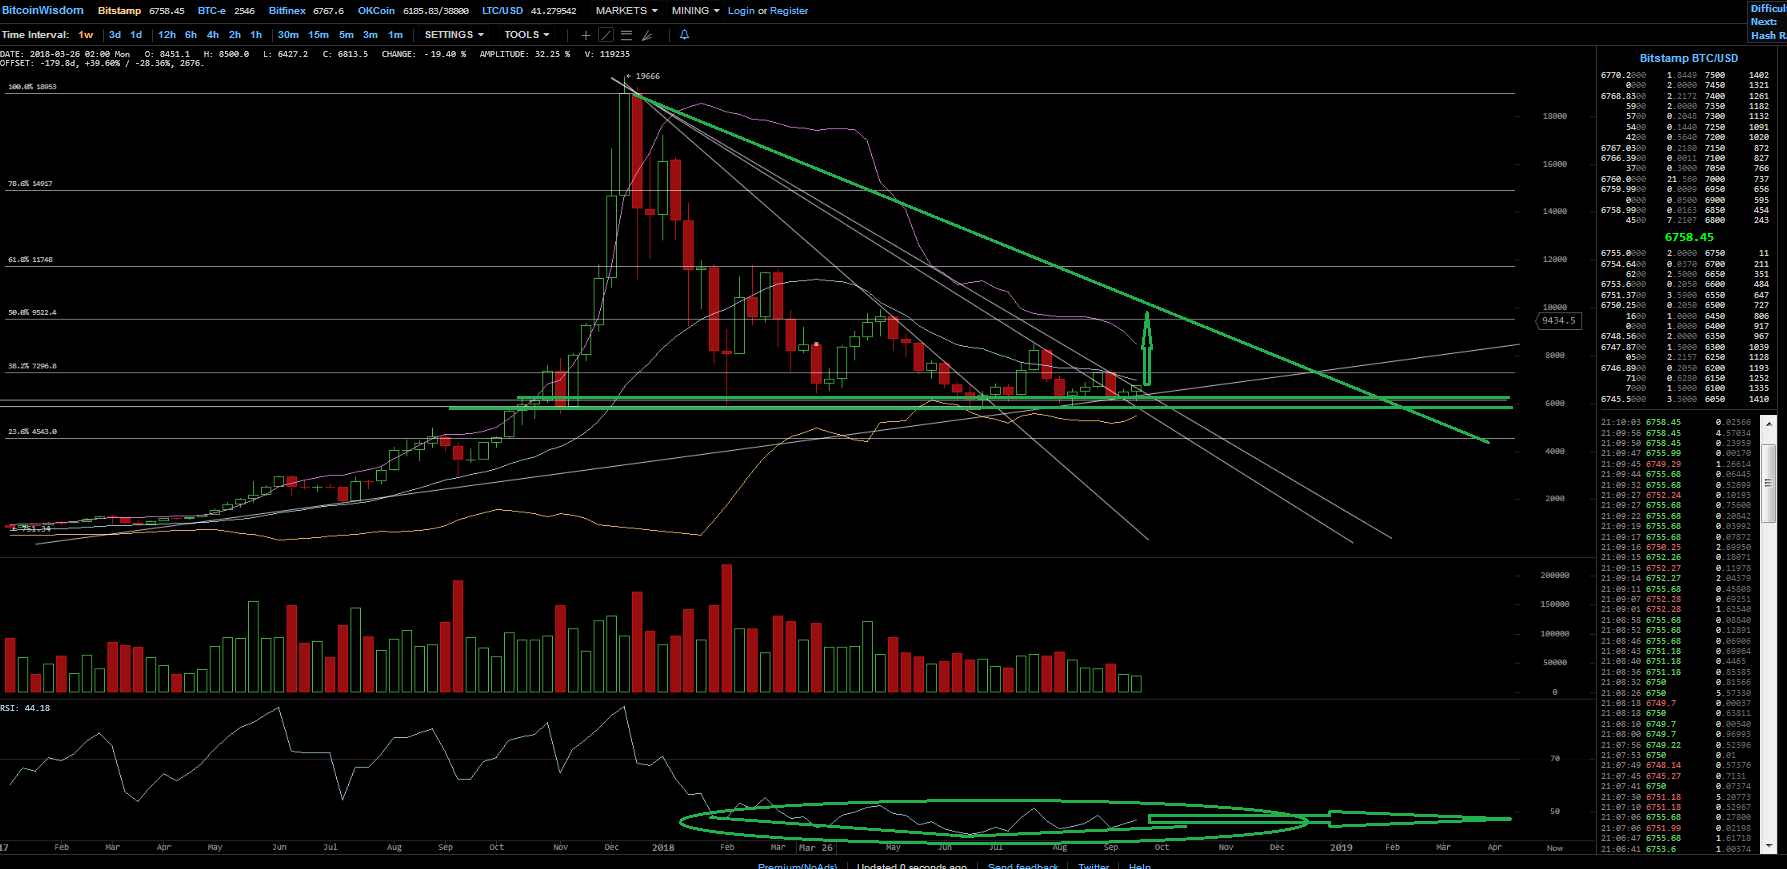Go to BitcoinWisdom home logo
The image size is (1787, 869).
42,10
